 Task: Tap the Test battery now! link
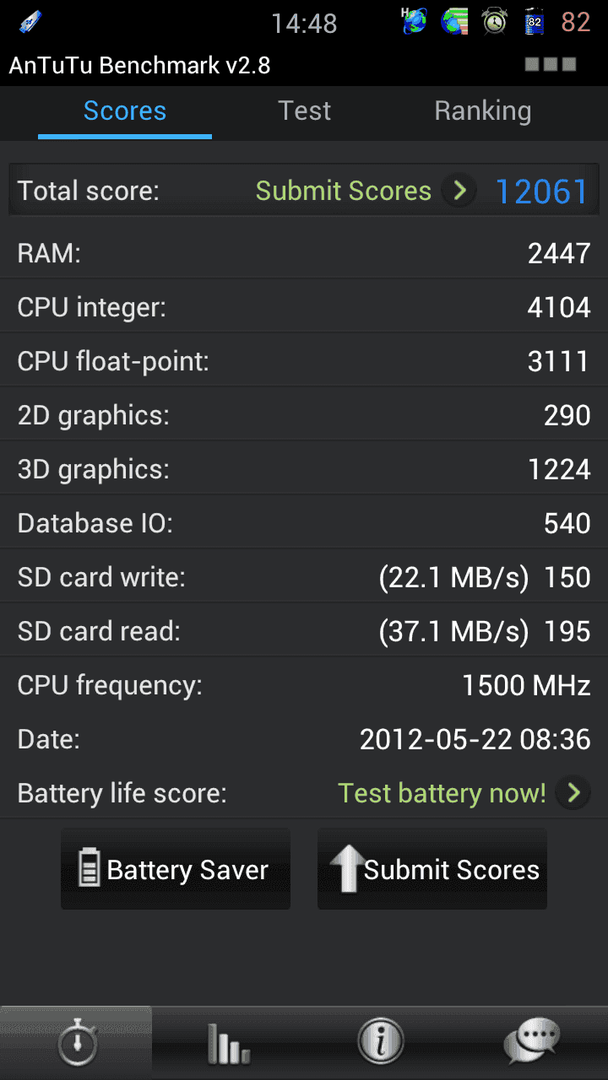(x=441, y=793)
